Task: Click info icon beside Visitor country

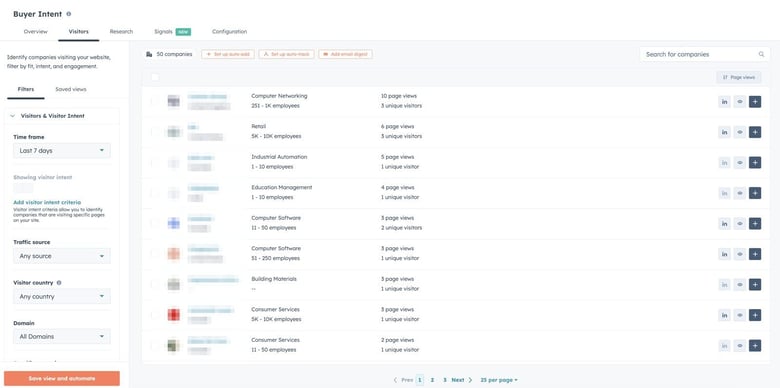Action: point(59,283)
